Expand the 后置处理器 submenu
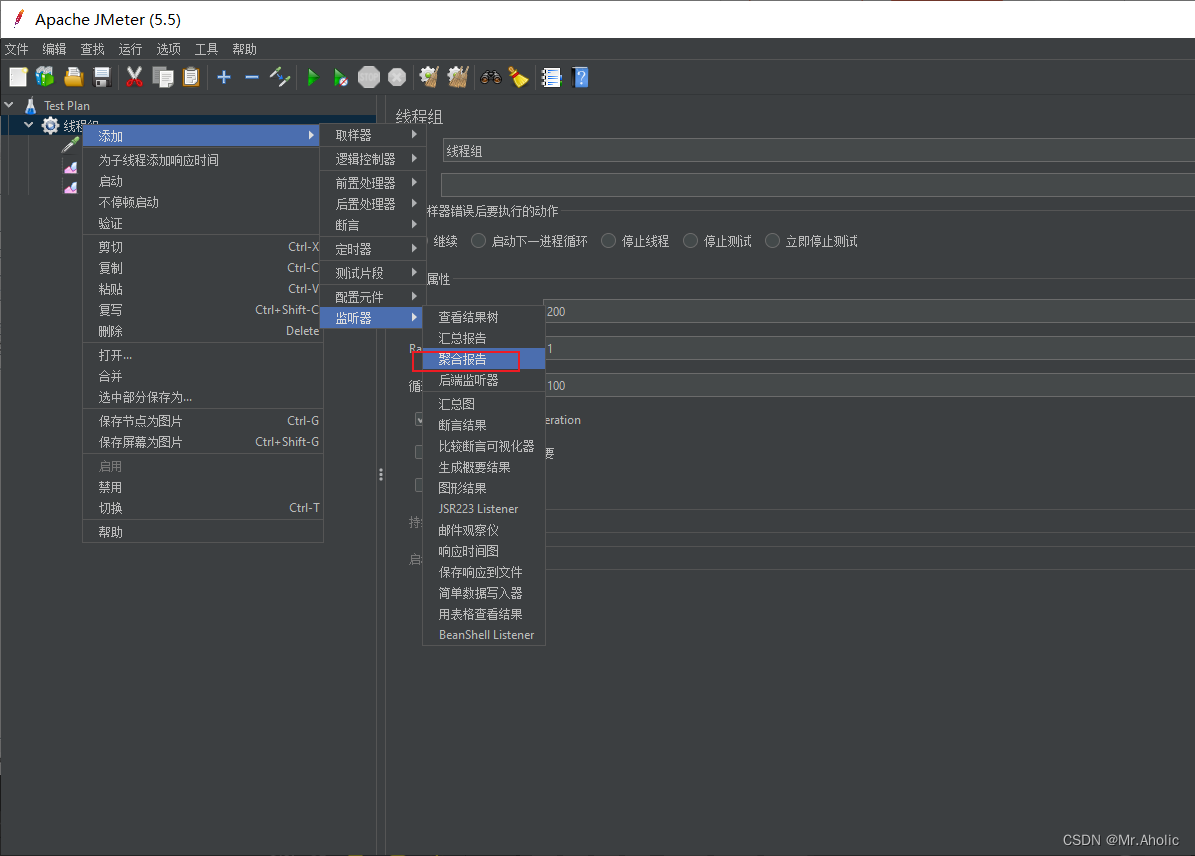 click(371, 204)
